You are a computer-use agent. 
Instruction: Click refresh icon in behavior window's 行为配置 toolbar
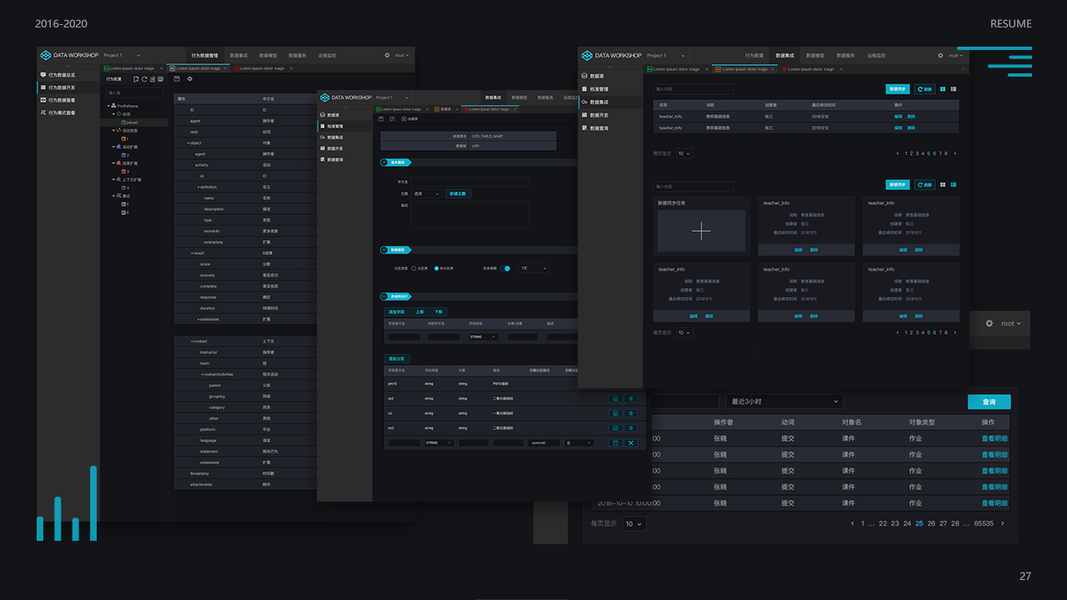pyautogui.click(x=144, y=80)
